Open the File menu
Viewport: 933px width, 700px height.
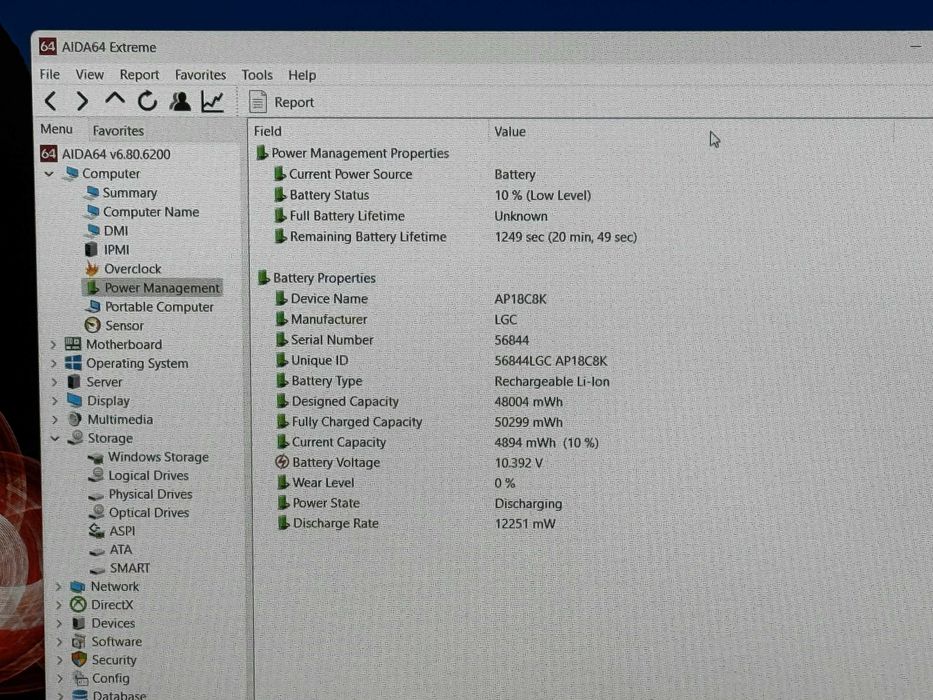pos(49,74)
